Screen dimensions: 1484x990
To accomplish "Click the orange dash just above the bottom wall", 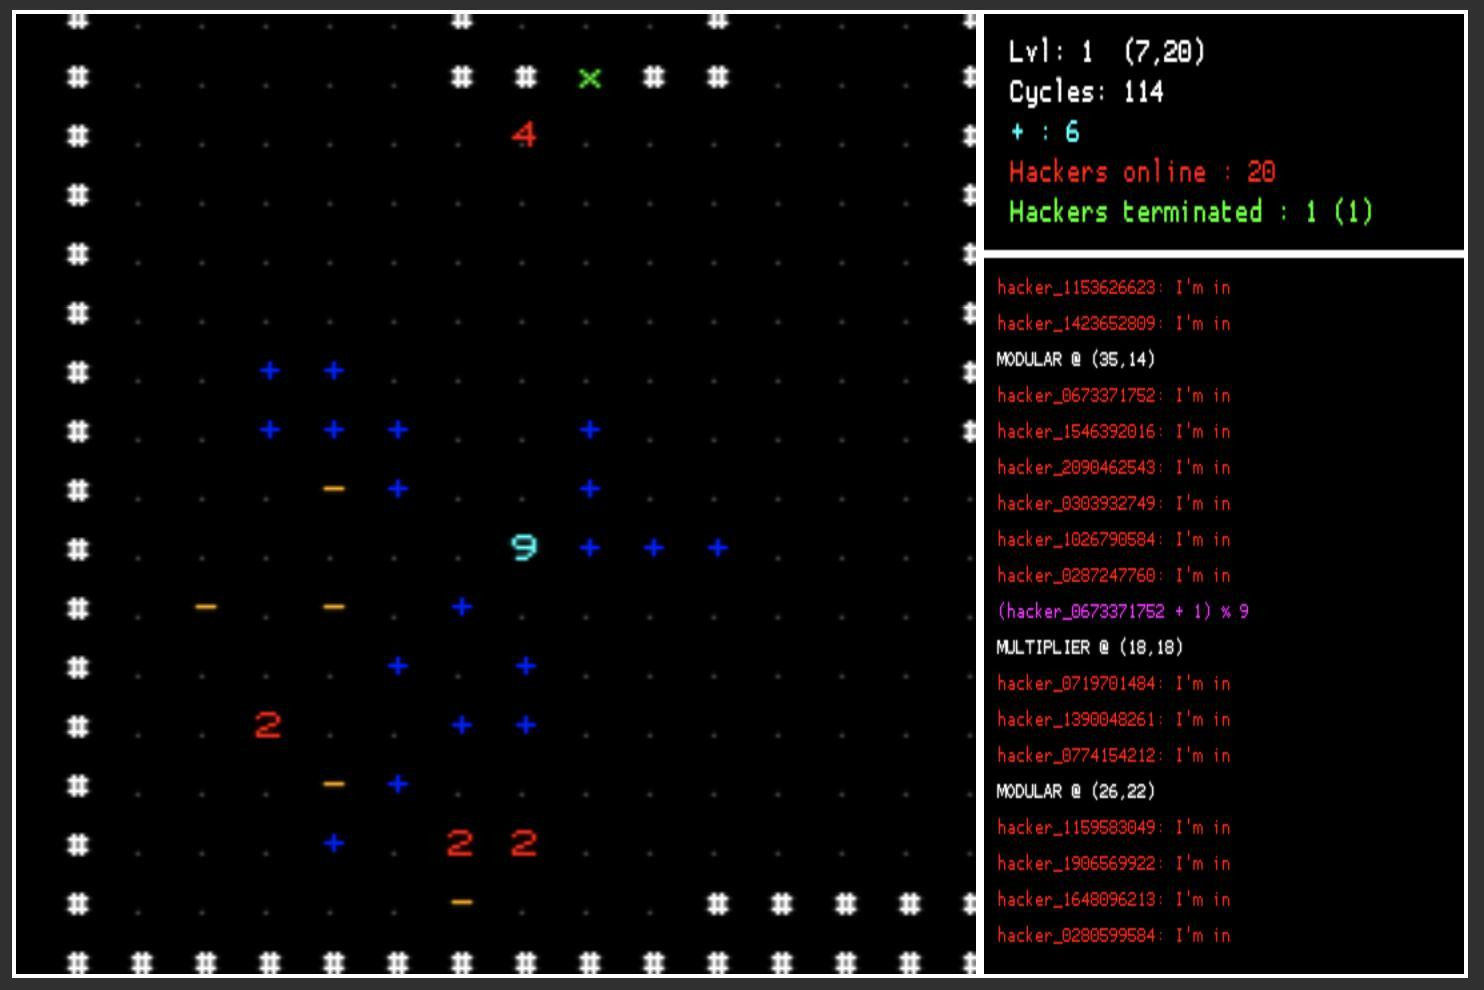I will tap(461, 902).
